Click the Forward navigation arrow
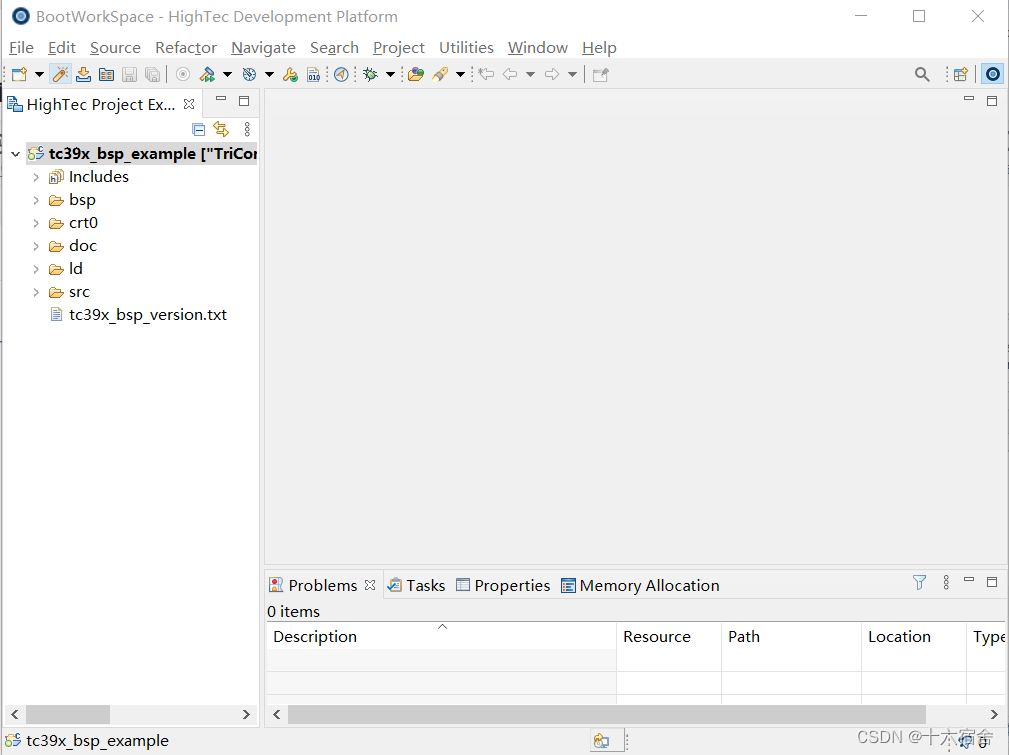Viewport: 1009px width, 755px height. 551,75
